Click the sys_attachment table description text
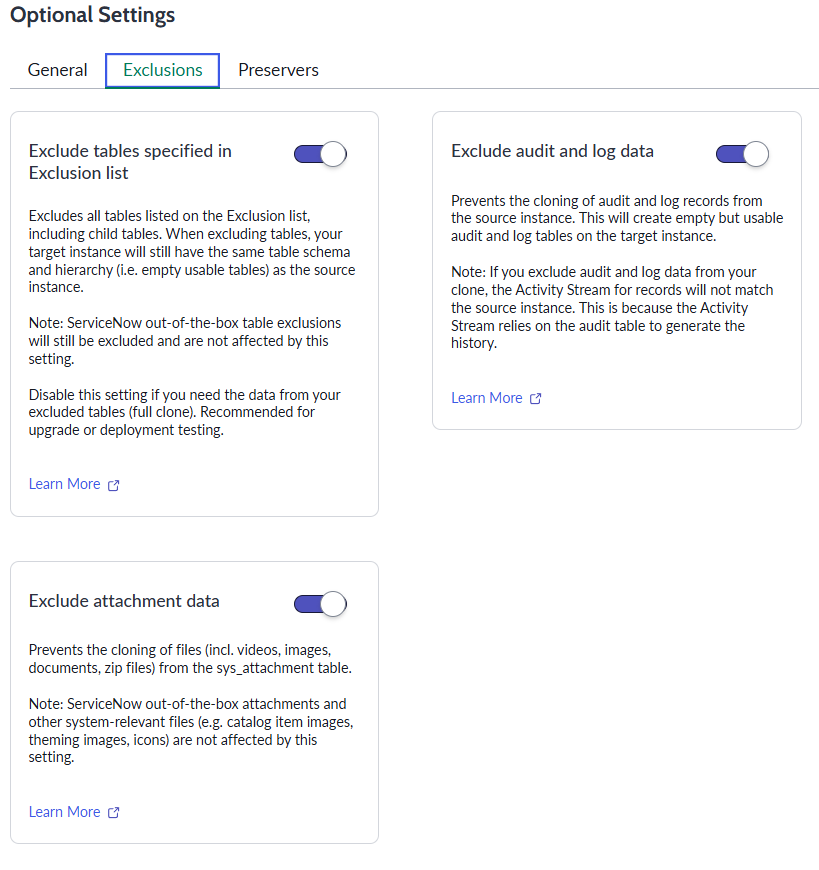 pyautogui.click(x=189, y=659)
